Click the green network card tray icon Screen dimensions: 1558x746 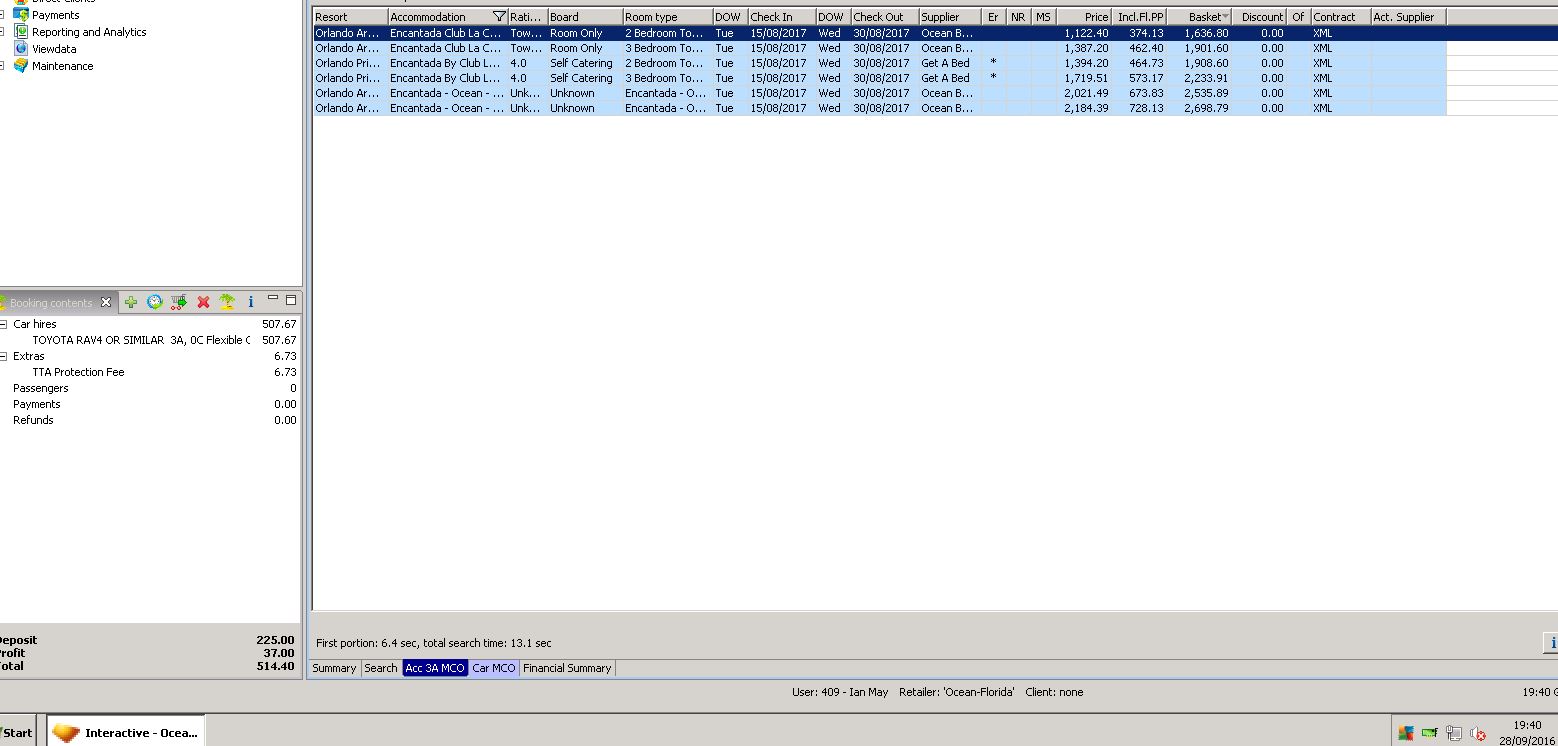[1429, 733]
